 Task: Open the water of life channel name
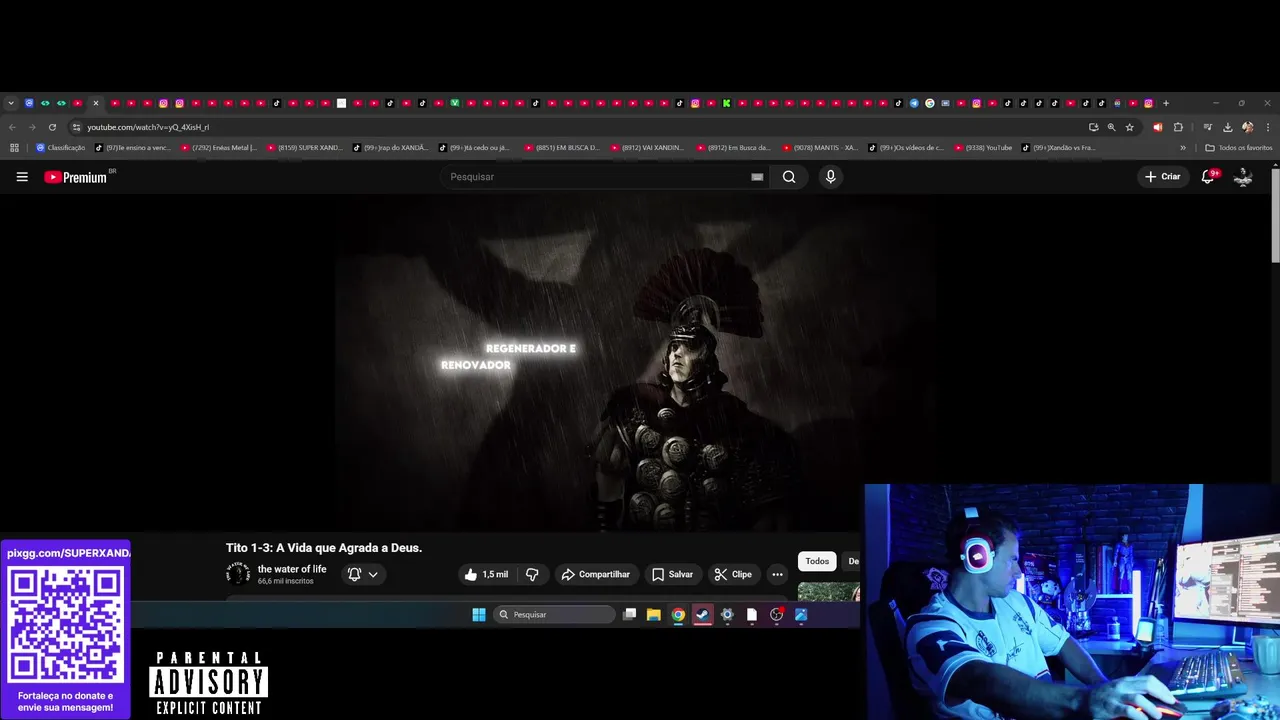tap(292, 569)
